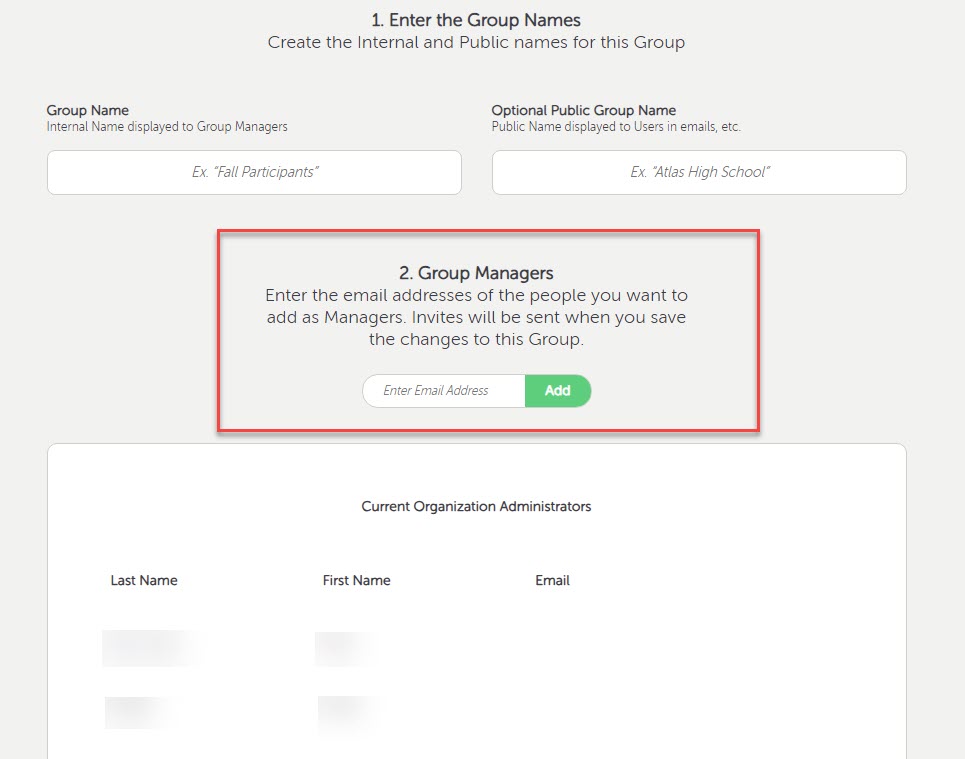Click the 'Current Organization Administrators' heading
The height and width of the screenshot is (759, 965).
(476, 506)
